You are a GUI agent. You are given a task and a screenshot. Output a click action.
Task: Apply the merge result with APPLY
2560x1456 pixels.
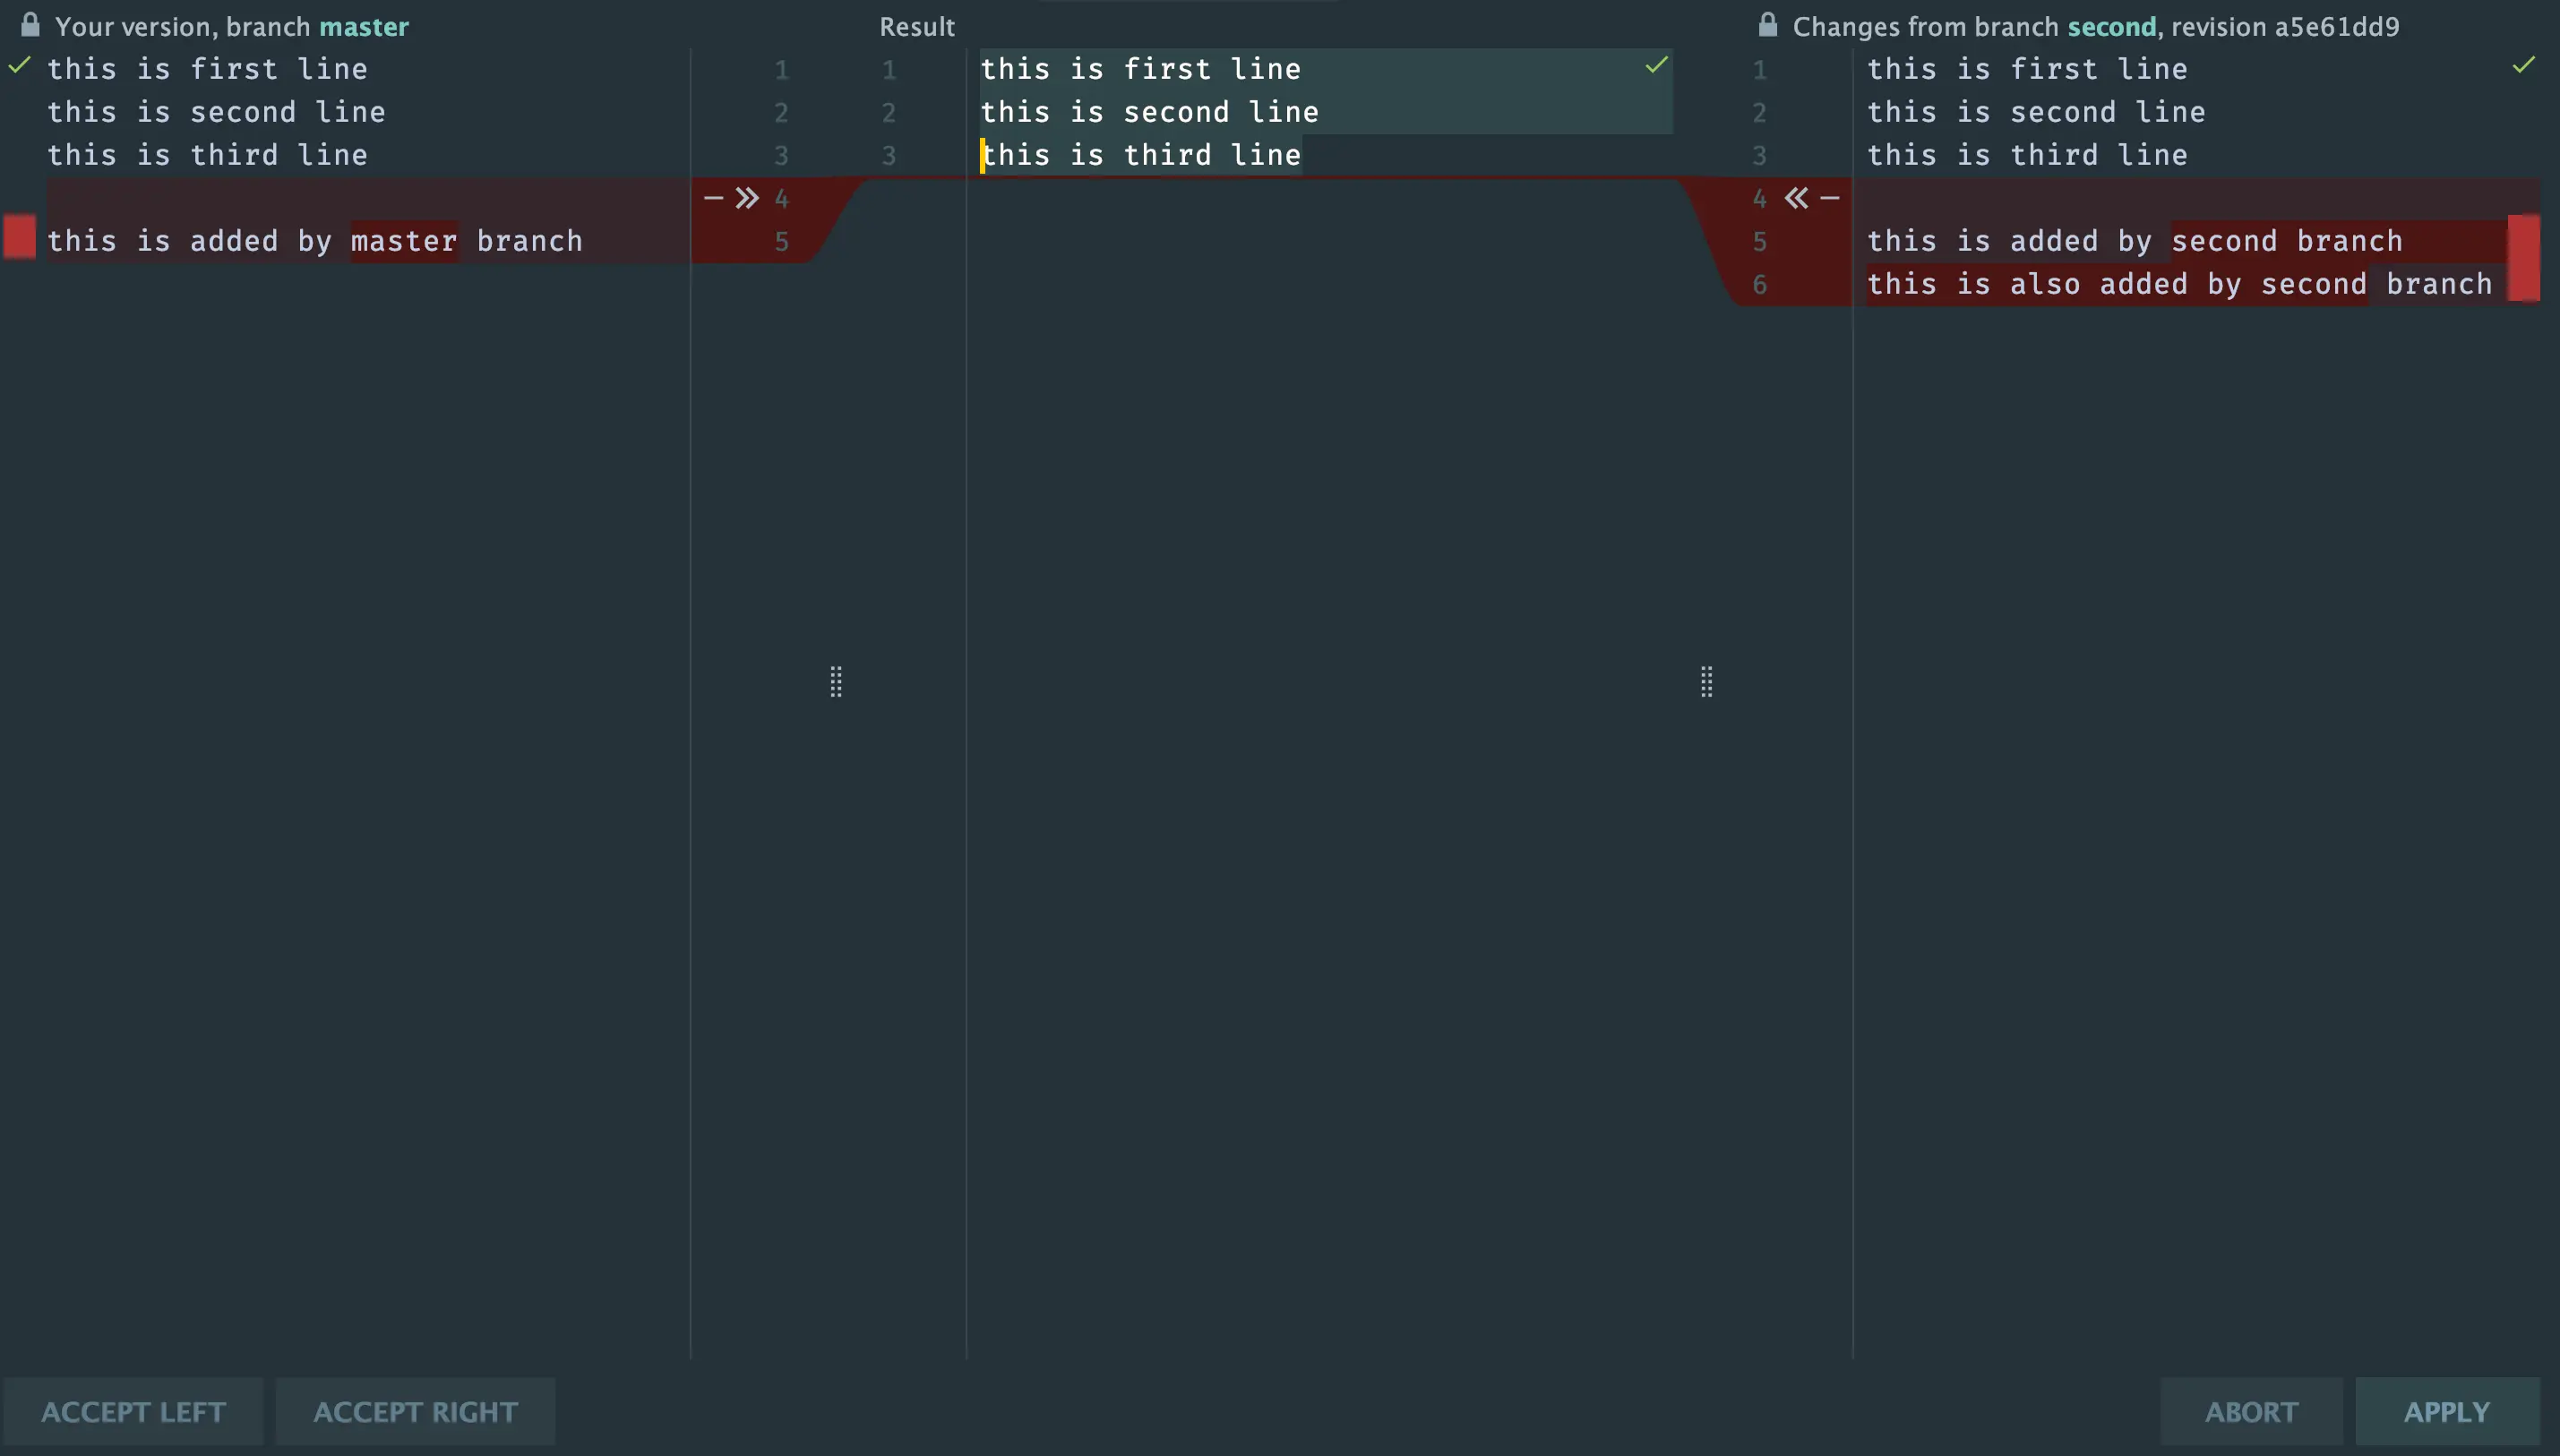pos(2446,1411)
